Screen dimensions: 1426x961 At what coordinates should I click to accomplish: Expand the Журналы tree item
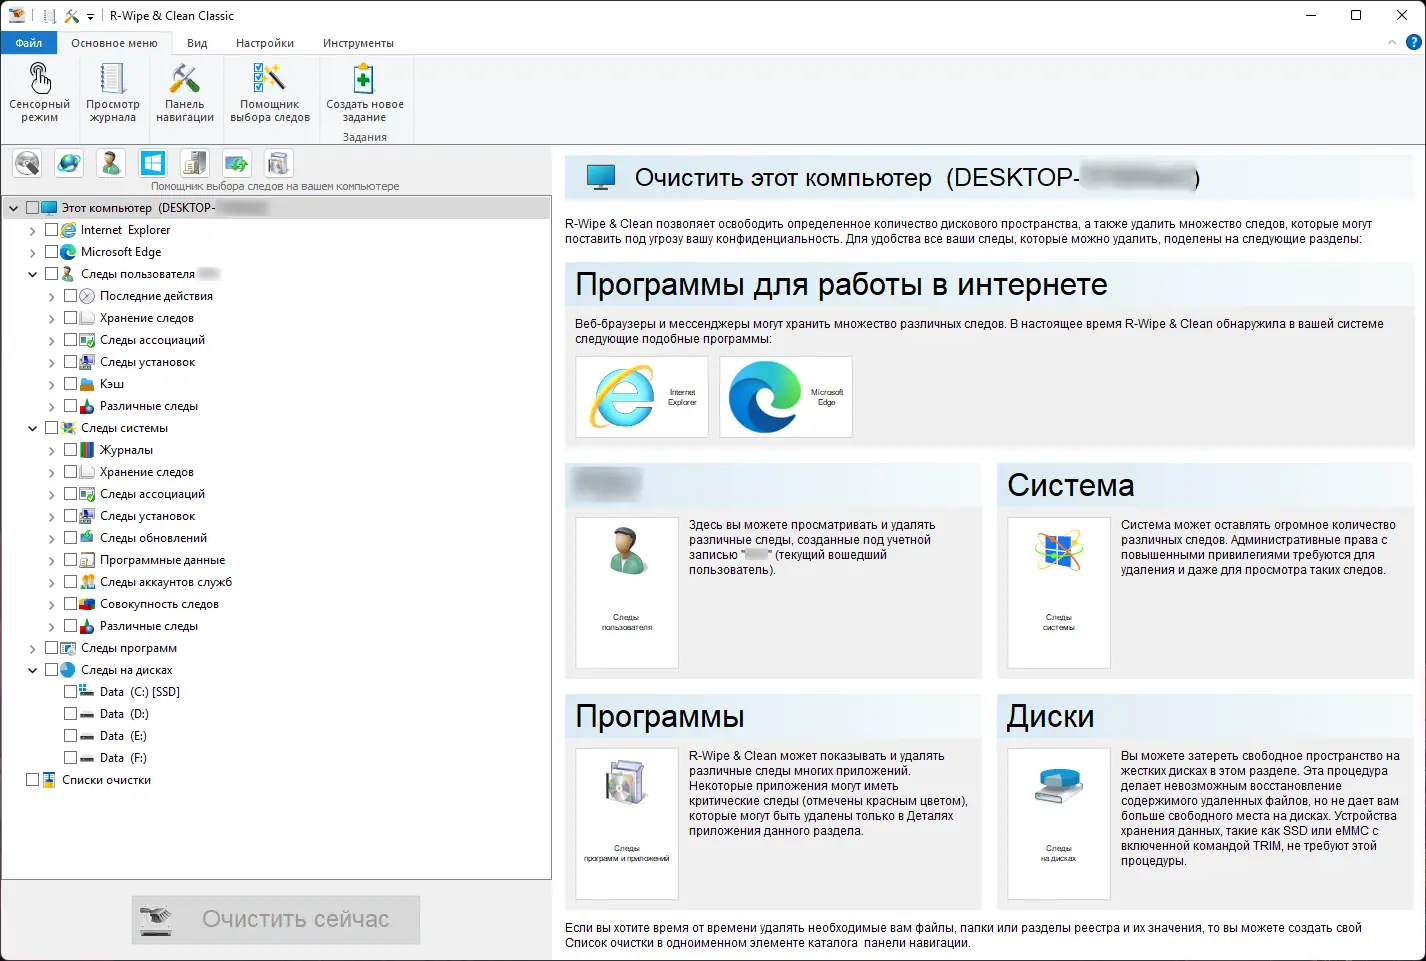point(49,449)
